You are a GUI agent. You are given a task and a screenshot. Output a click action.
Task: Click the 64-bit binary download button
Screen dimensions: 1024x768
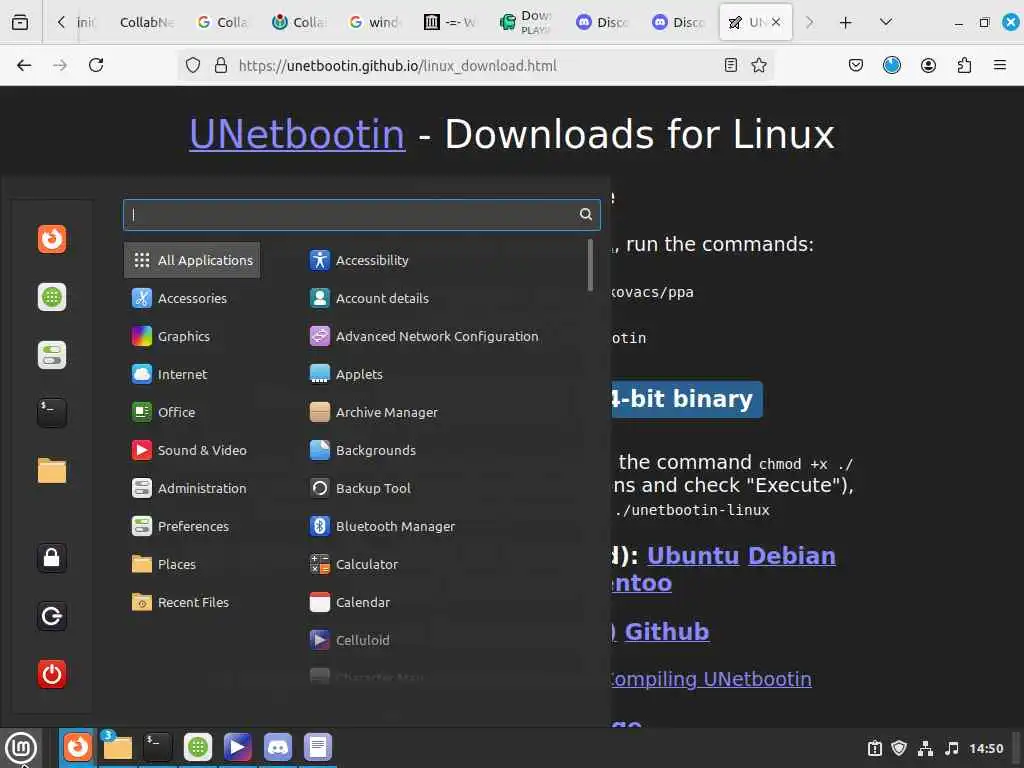click(686, 399)
